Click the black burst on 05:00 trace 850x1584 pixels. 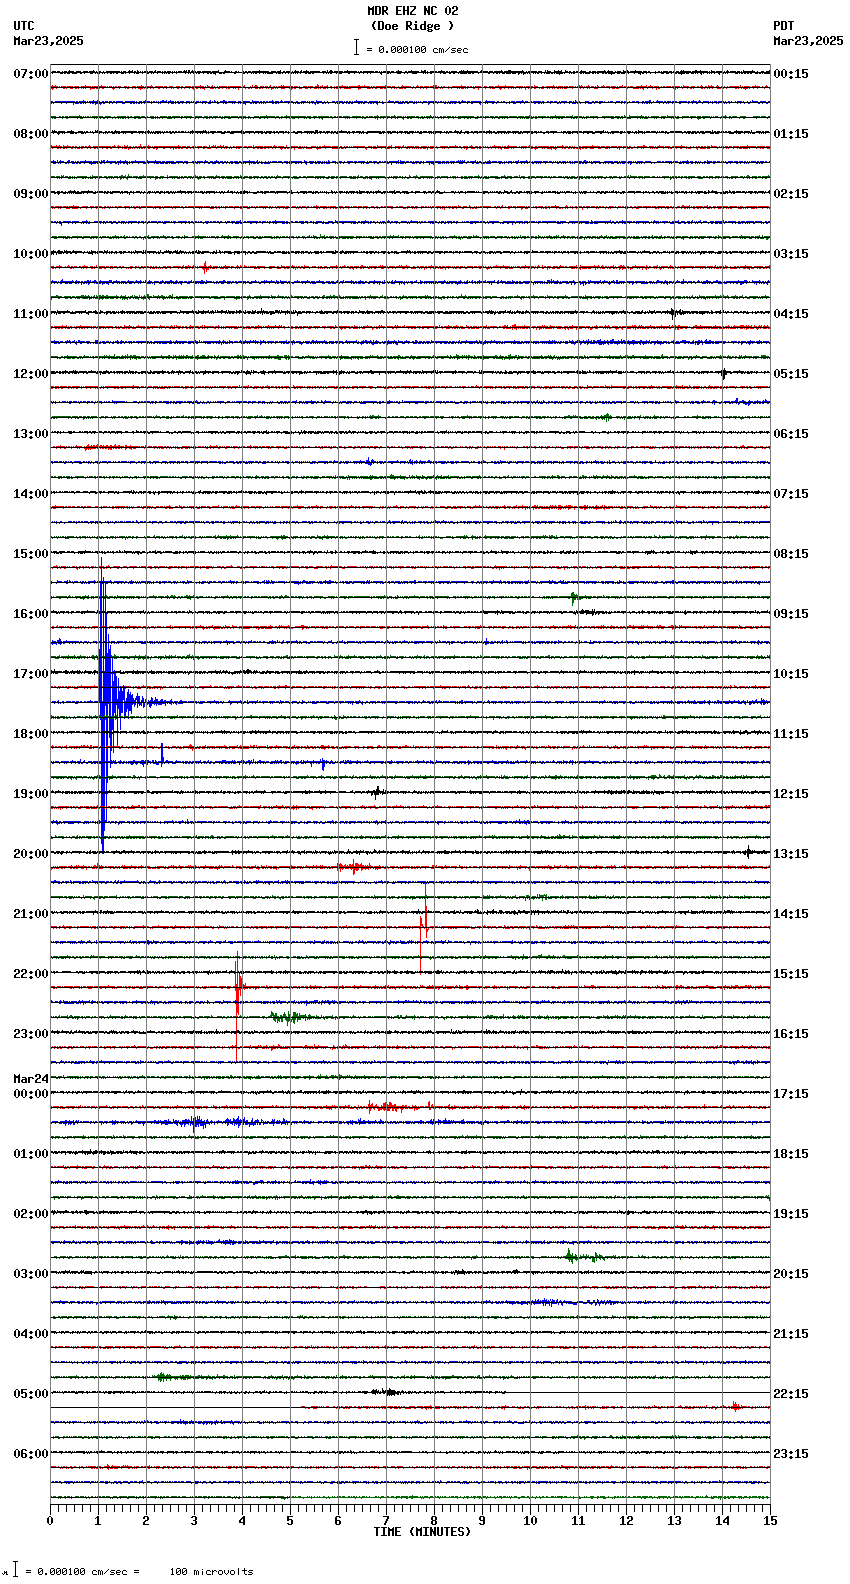[387, 1392]
